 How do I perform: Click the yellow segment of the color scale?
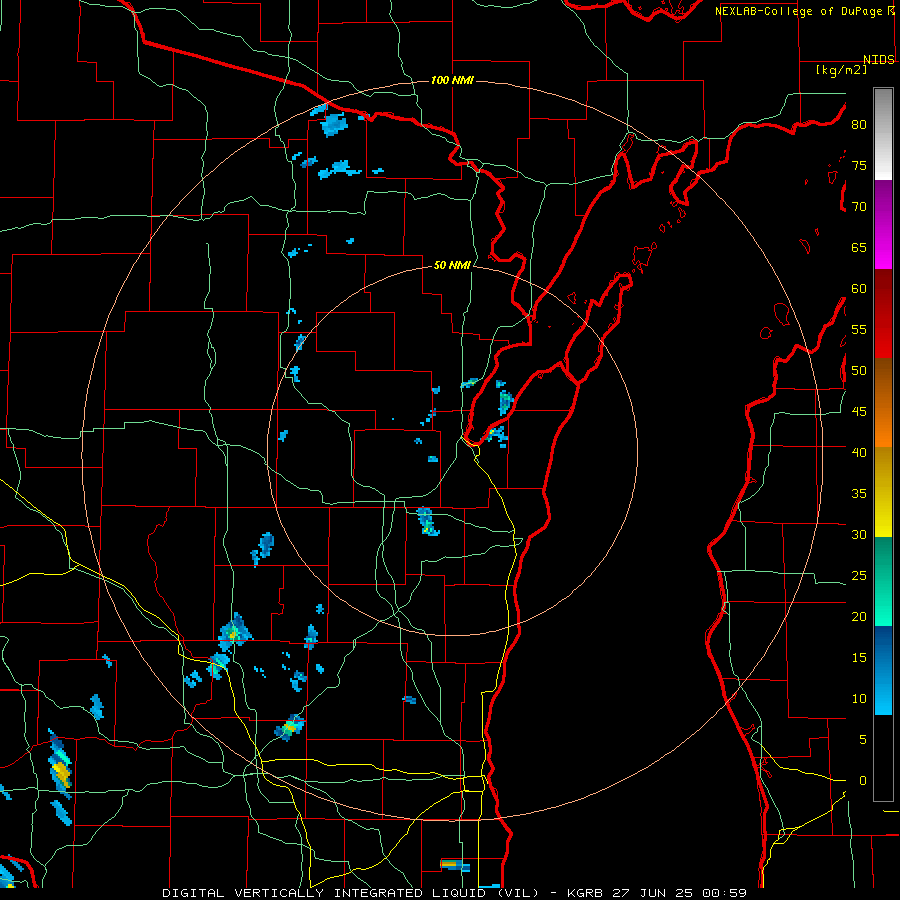click(x=883, y=492)
